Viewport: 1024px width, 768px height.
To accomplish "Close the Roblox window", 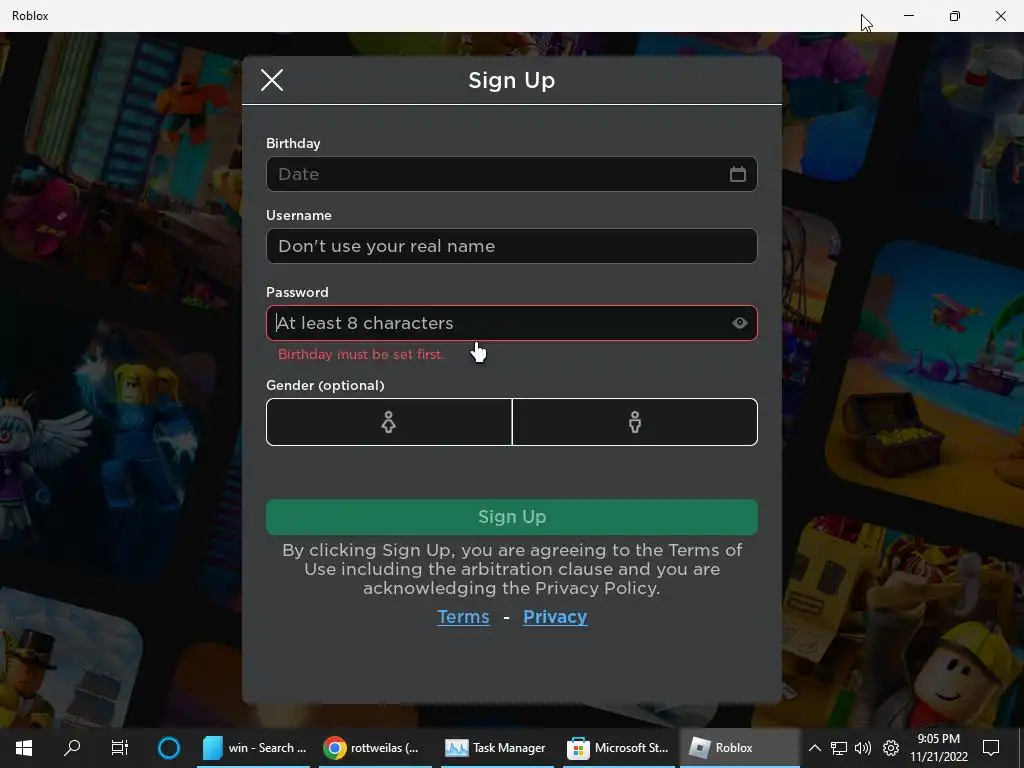I will click(1000, 16).
